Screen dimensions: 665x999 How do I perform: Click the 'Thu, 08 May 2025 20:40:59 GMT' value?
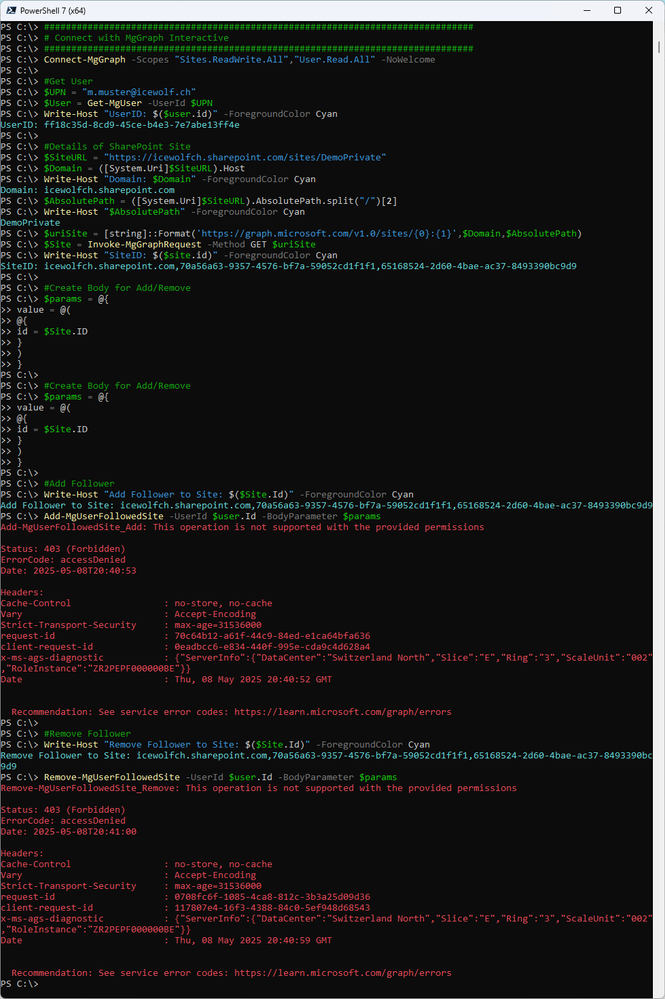click(x=254, y=940)
